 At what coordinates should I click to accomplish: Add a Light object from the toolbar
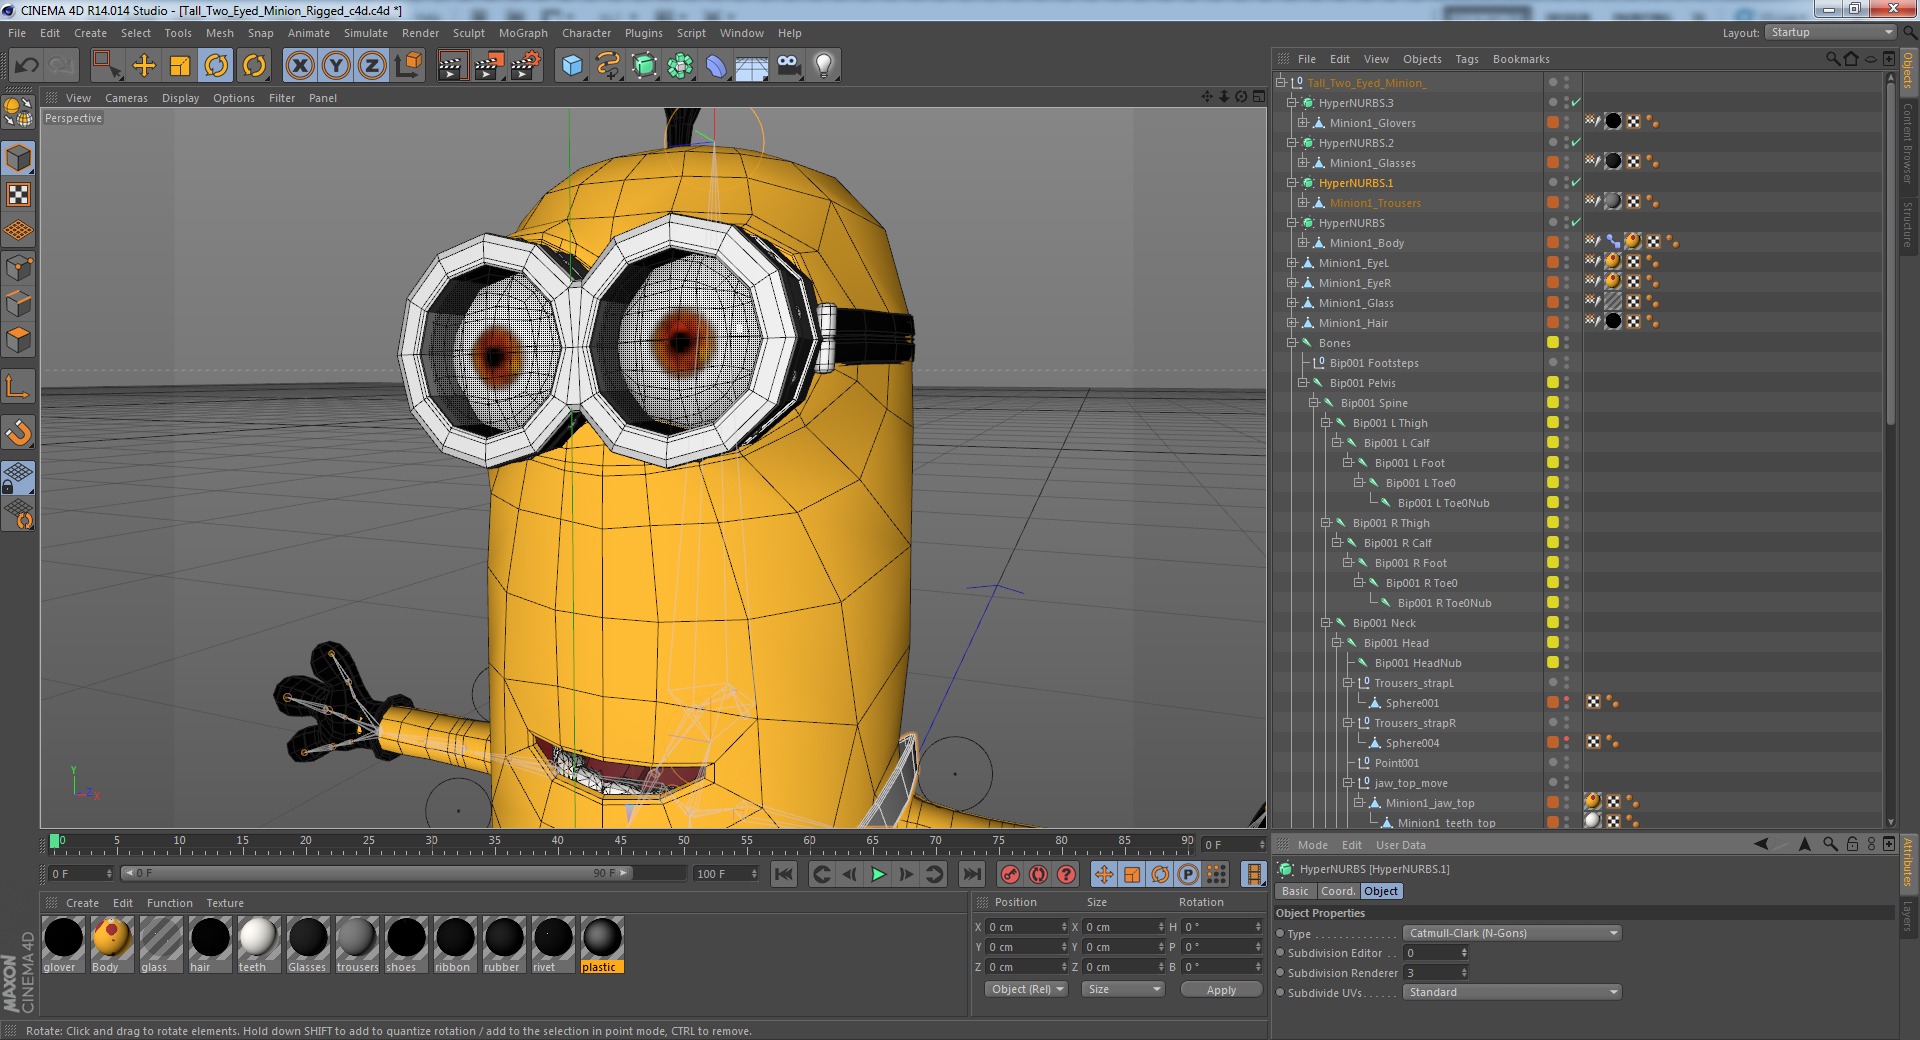(823, 65)
